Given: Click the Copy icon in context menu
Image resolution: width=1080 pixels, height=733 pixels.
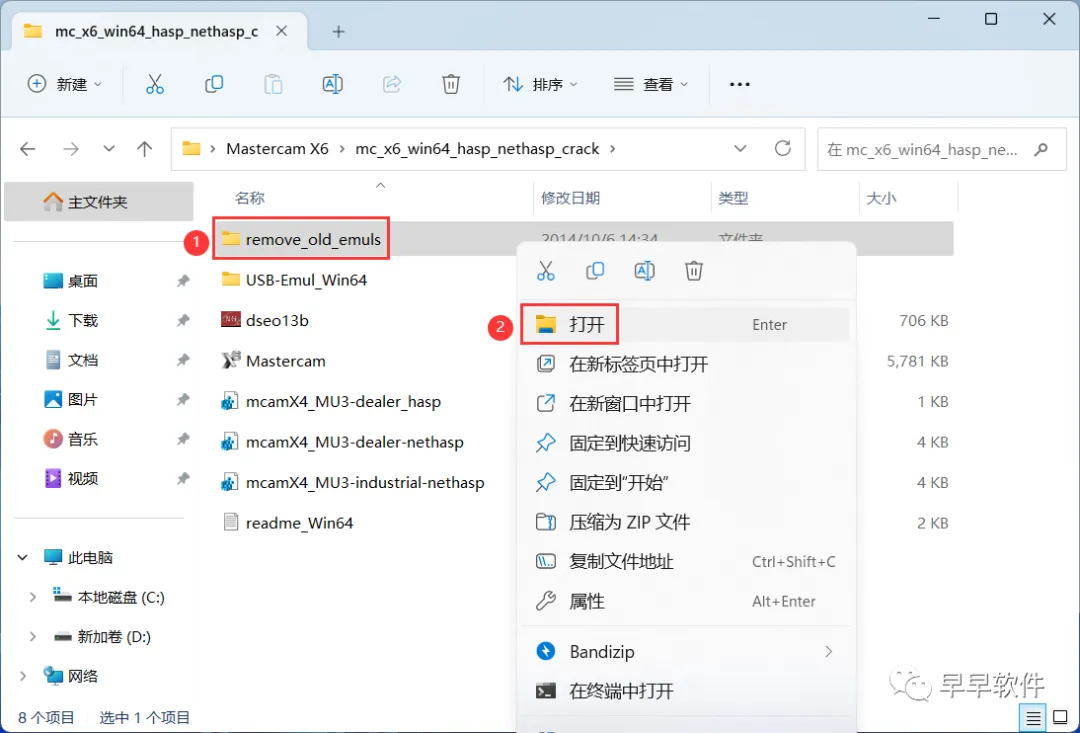Looking at the screenshot, I should click(595, 271).
